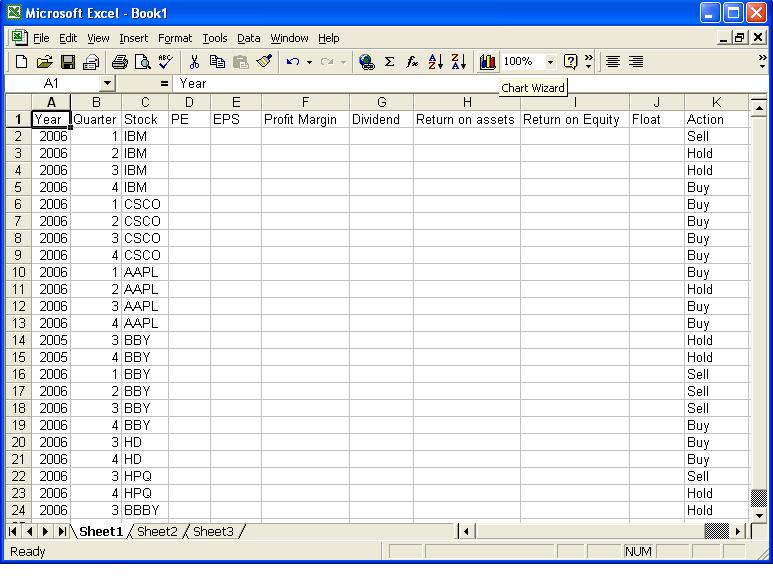The image size is (773, 579).
Task: Open the Format menu
Action: [175, 38]
